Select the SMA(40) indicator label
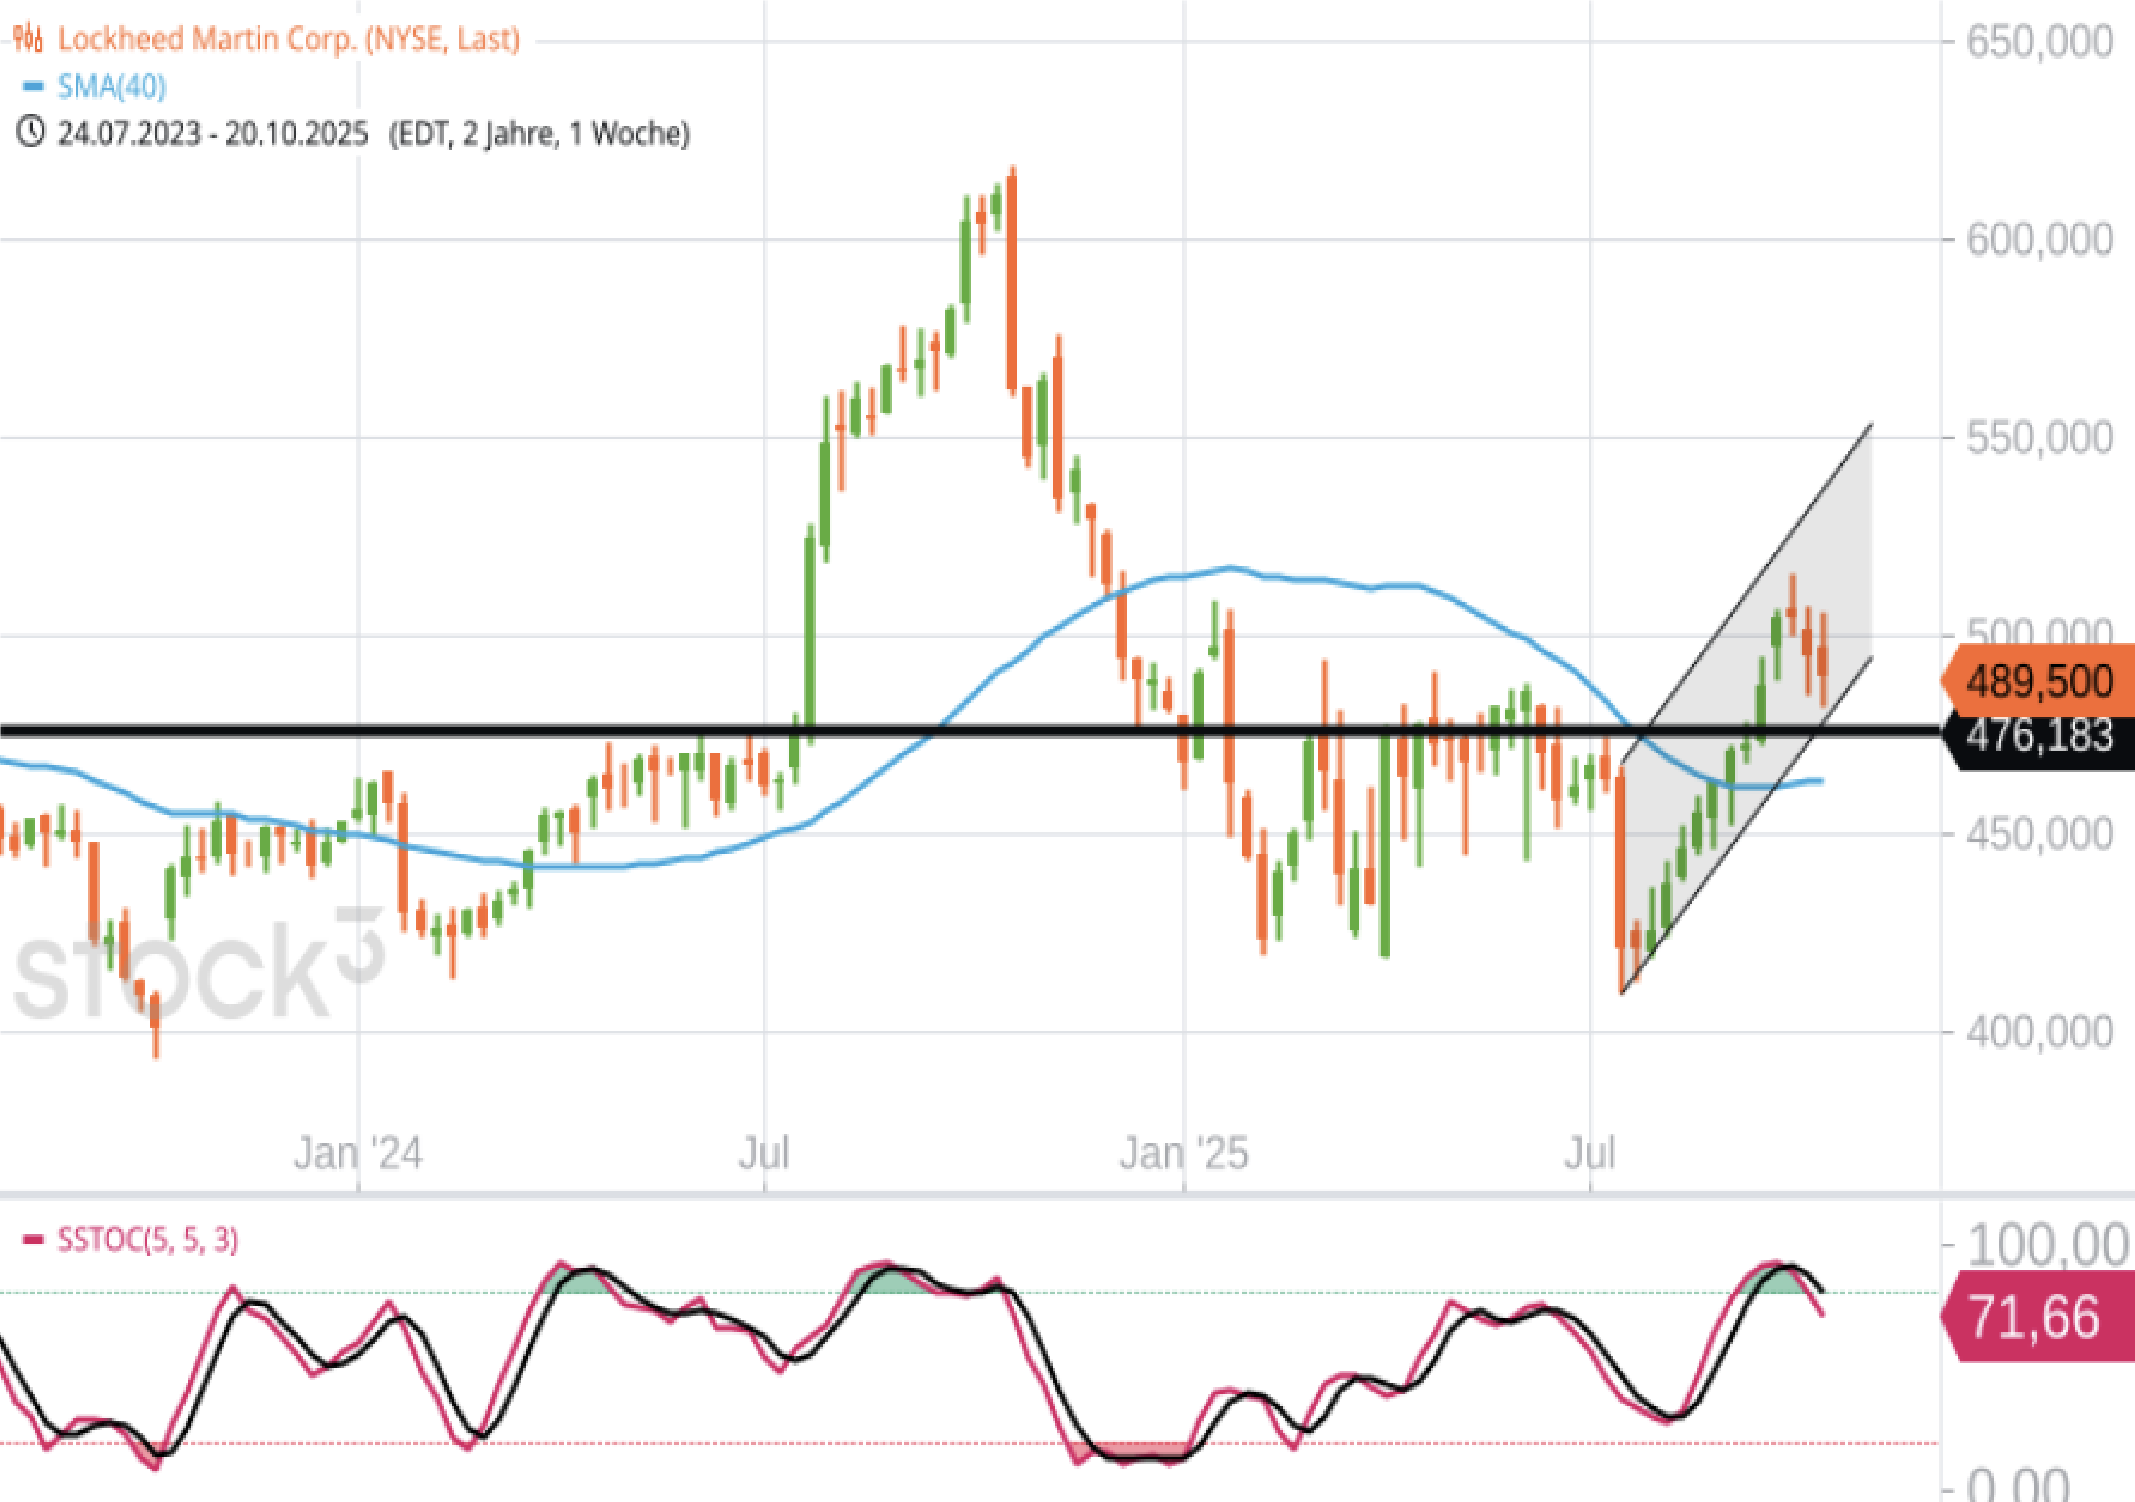The width and height of the screenshot is (2135, 1502). coord(111,87)
